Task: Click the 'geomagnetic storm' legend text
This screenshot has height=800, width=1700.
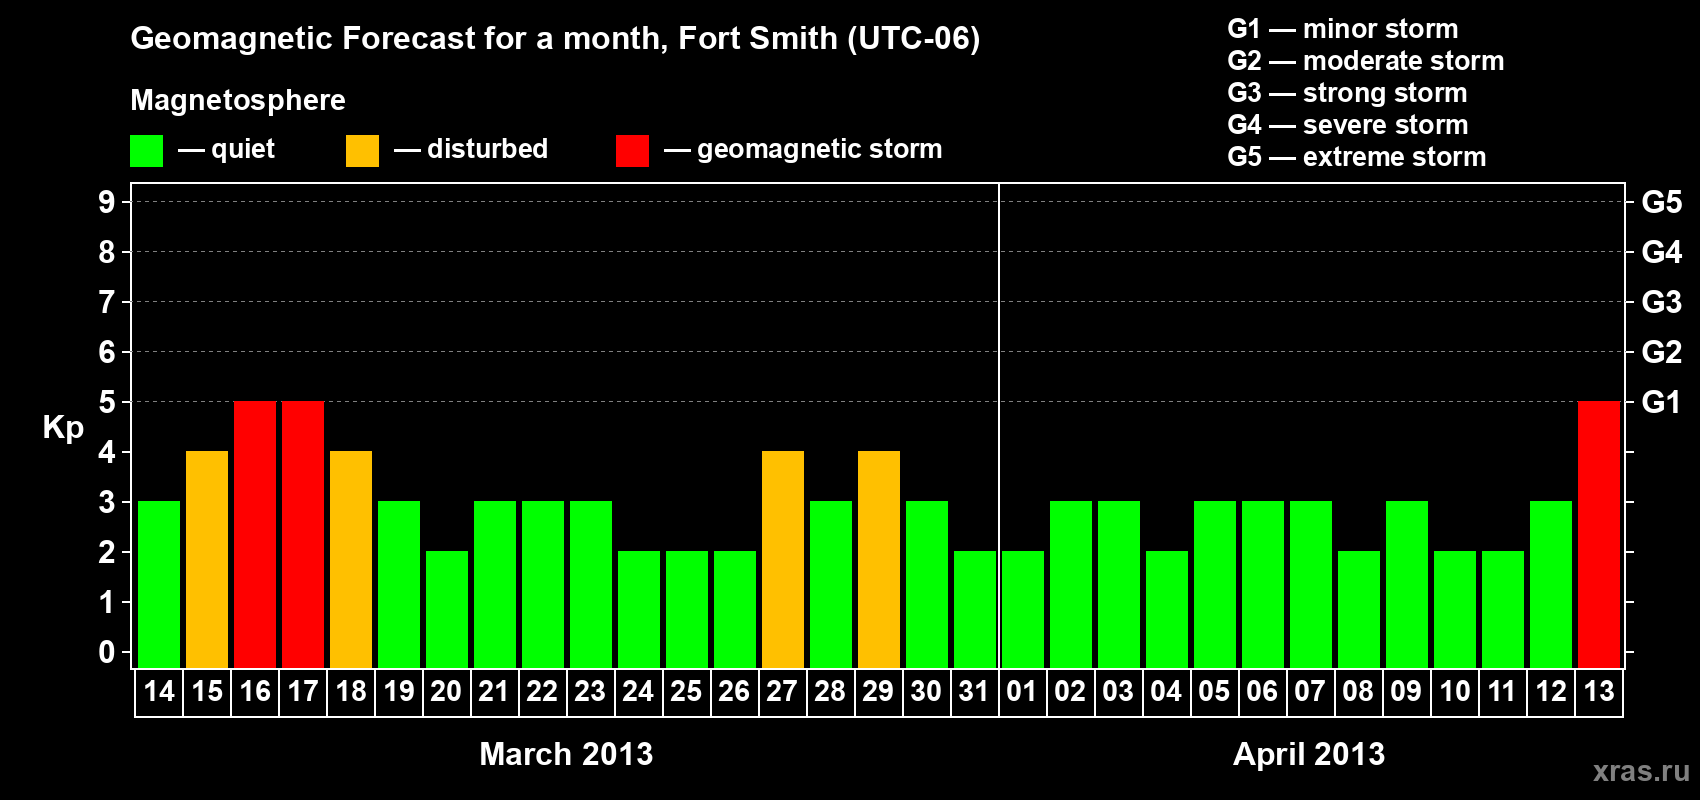Action: click(820, 149)
